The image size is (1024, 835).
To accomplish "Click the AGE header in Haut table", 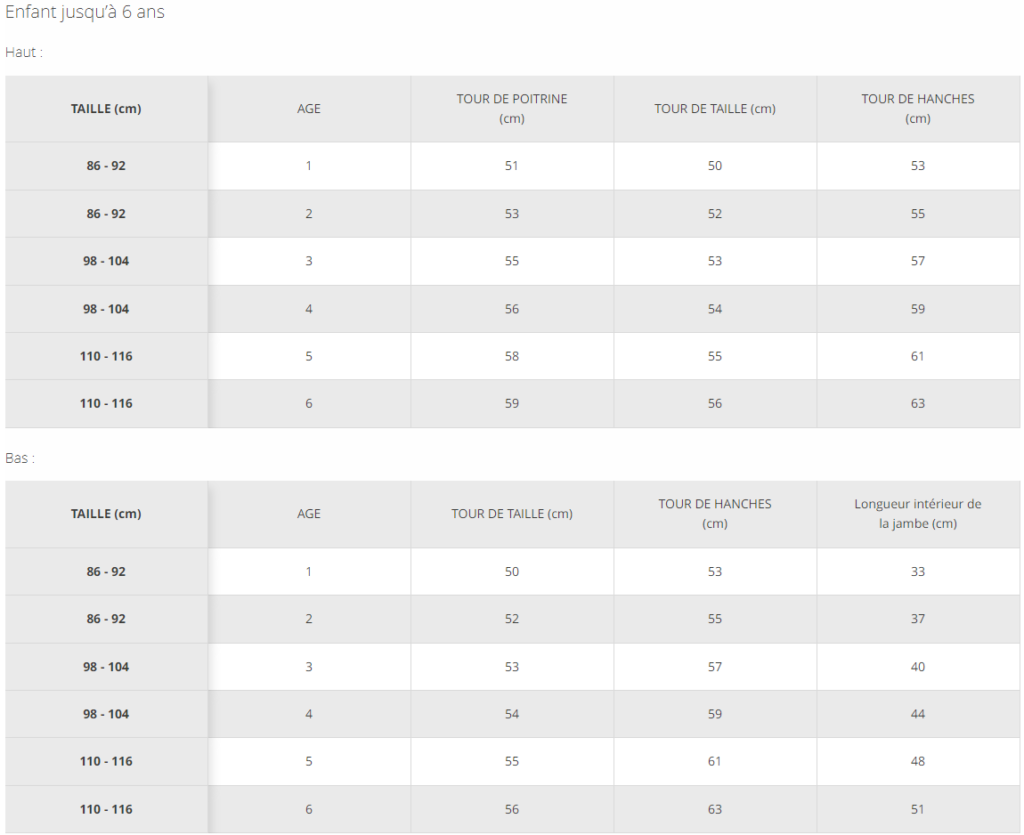I will pyautogui.click(x=309, y=109).
